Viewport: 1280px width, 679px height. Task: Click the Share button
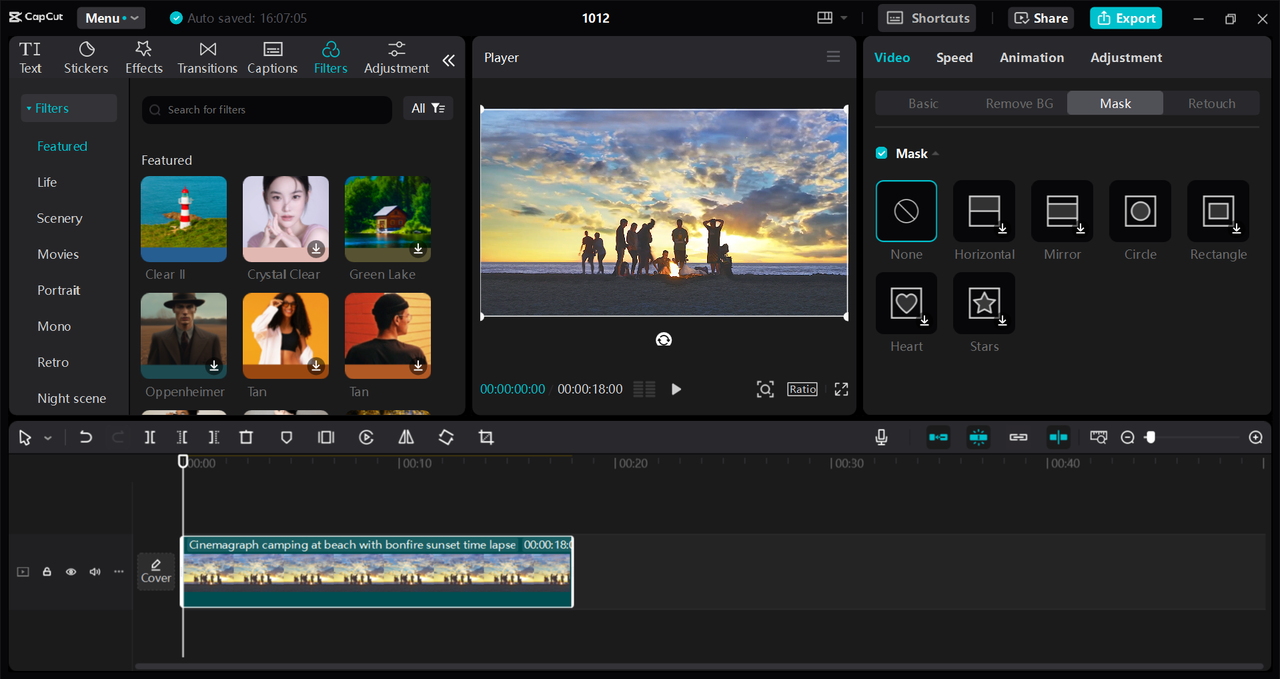click(x=1041, y=18)
